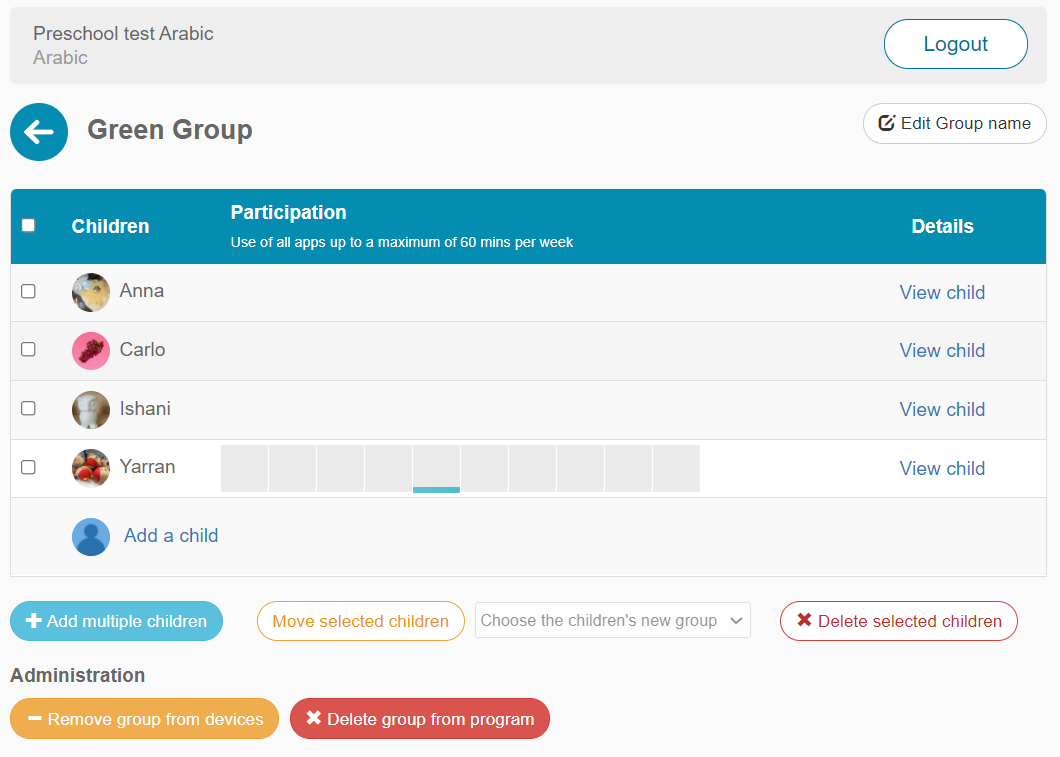Image resolution: width=1060 pixels, height=757 pixels.
Task: Click Yarran's berries avatar
Action: tap(90, 468)
